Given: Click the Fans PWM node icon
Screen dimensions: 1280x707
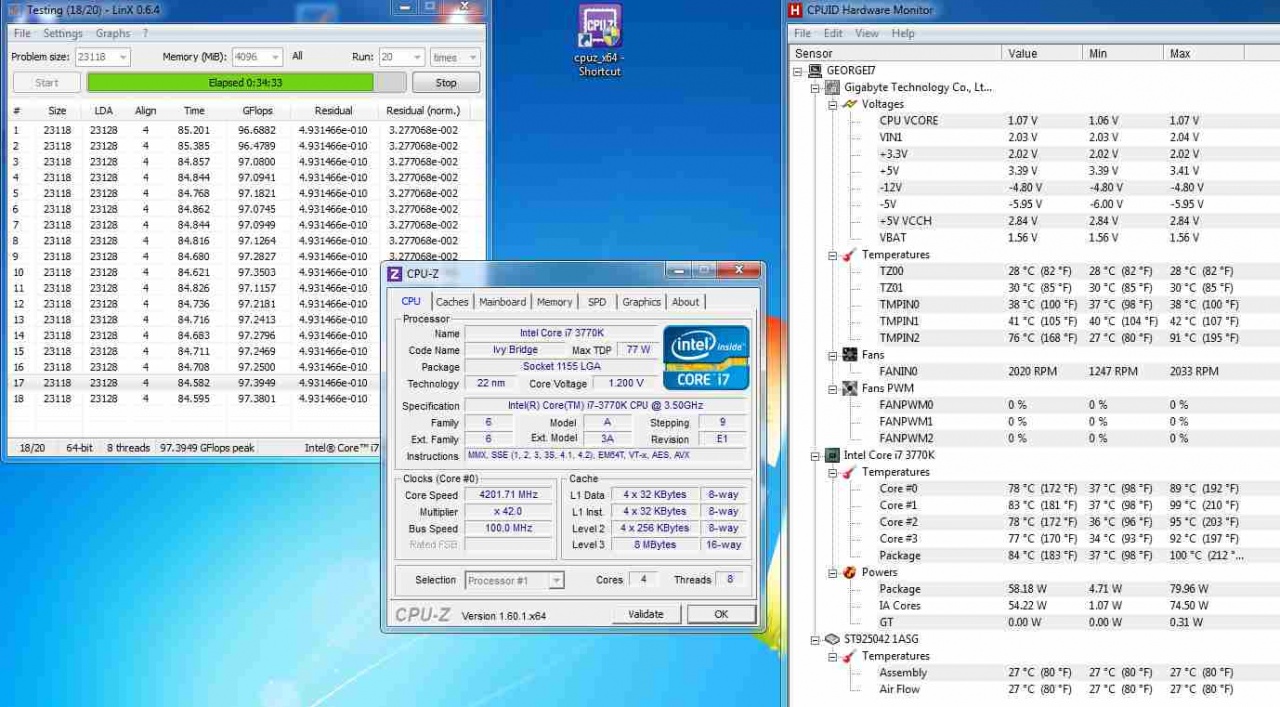Looking at the screenshot, I should 851,388.
